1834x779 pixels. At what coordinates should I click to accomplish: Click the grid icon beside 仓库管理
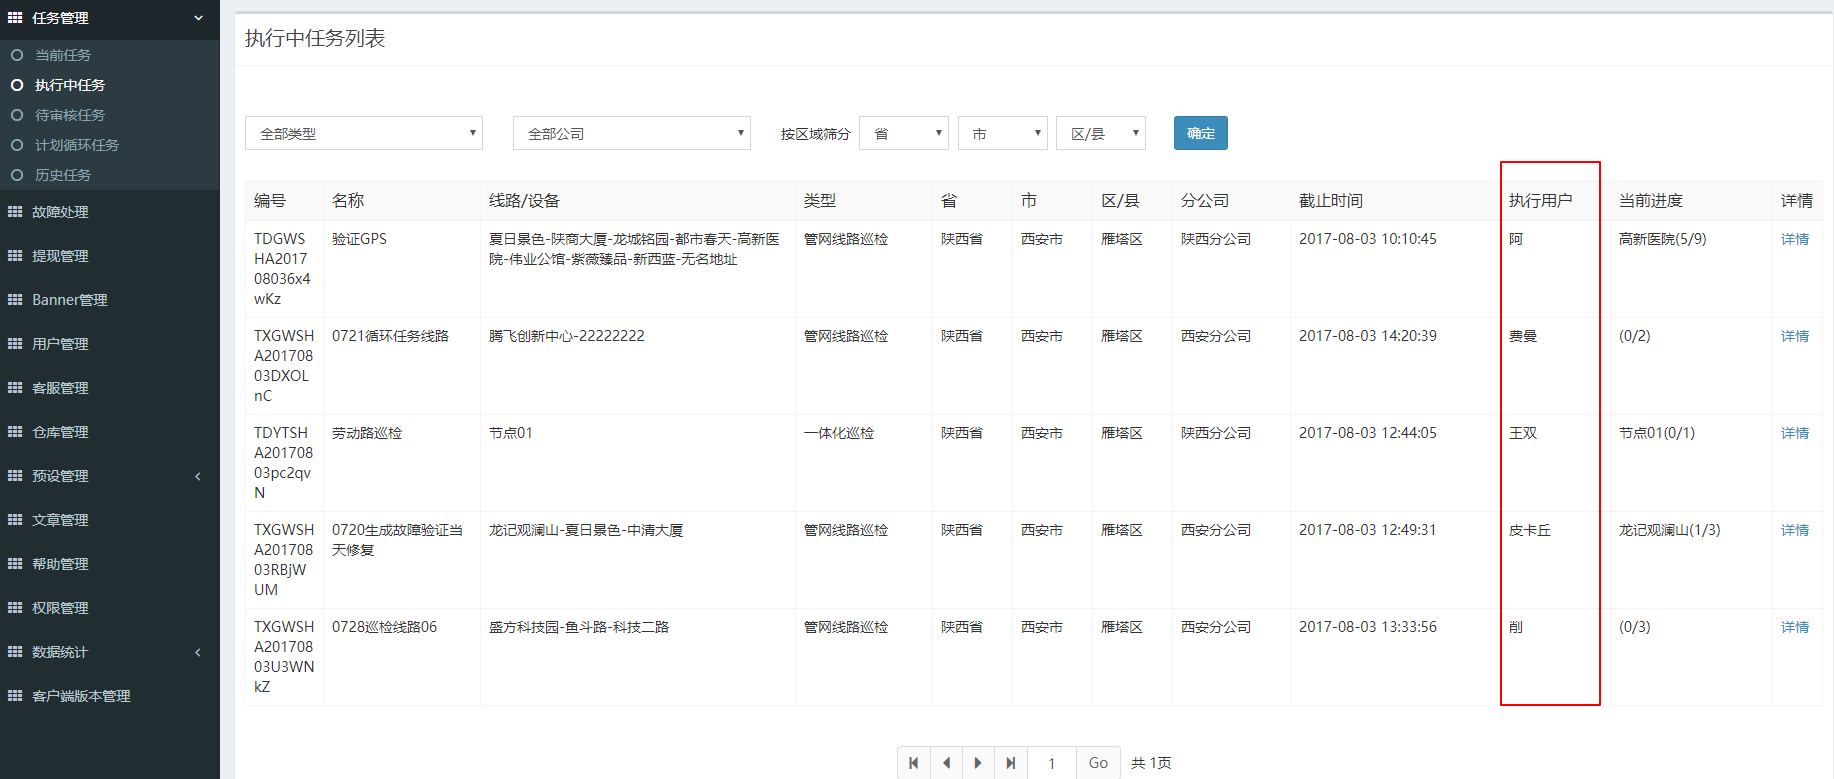tap(15, 432)
